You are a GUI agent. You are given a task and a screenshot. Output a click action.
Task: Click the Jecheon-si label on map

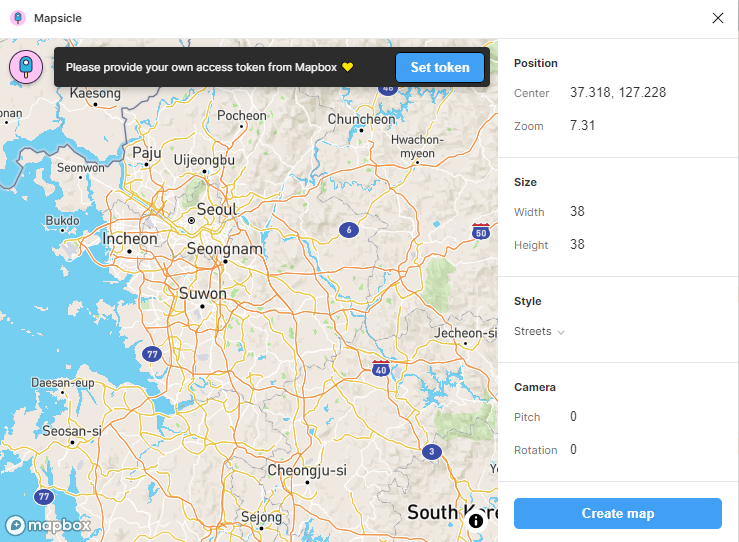click(x=466, y=333)
